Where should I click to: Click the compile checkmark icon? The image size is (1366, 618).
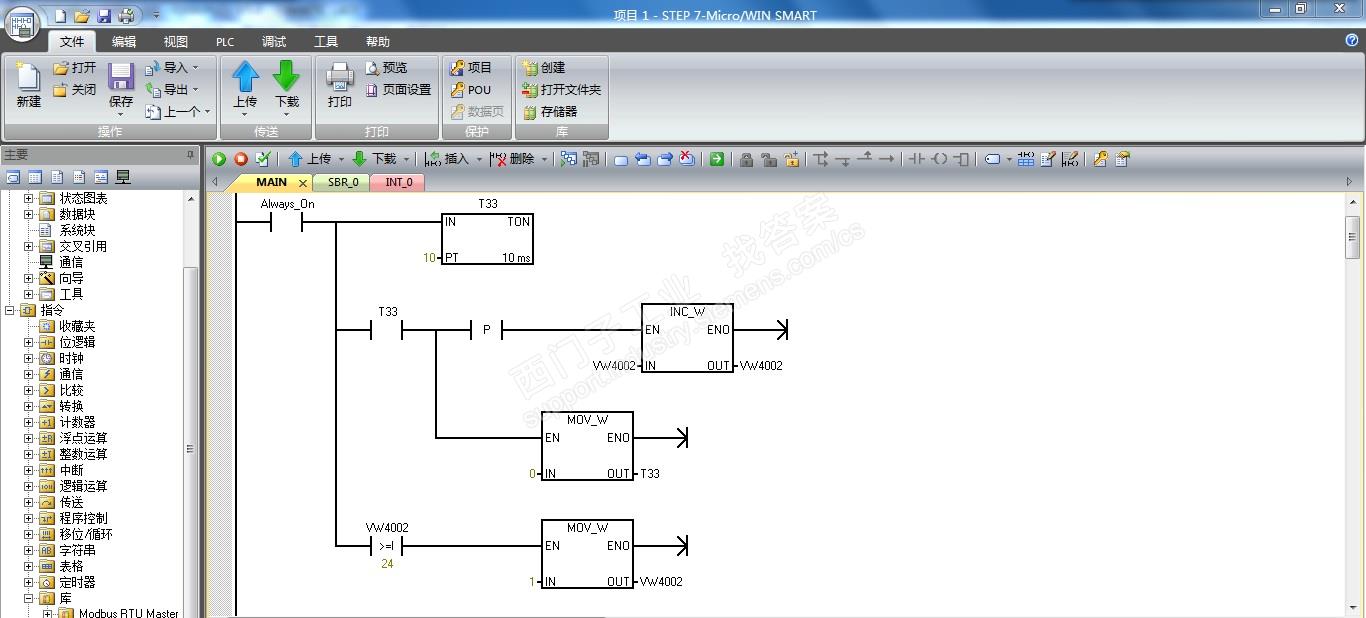[263, 159]
